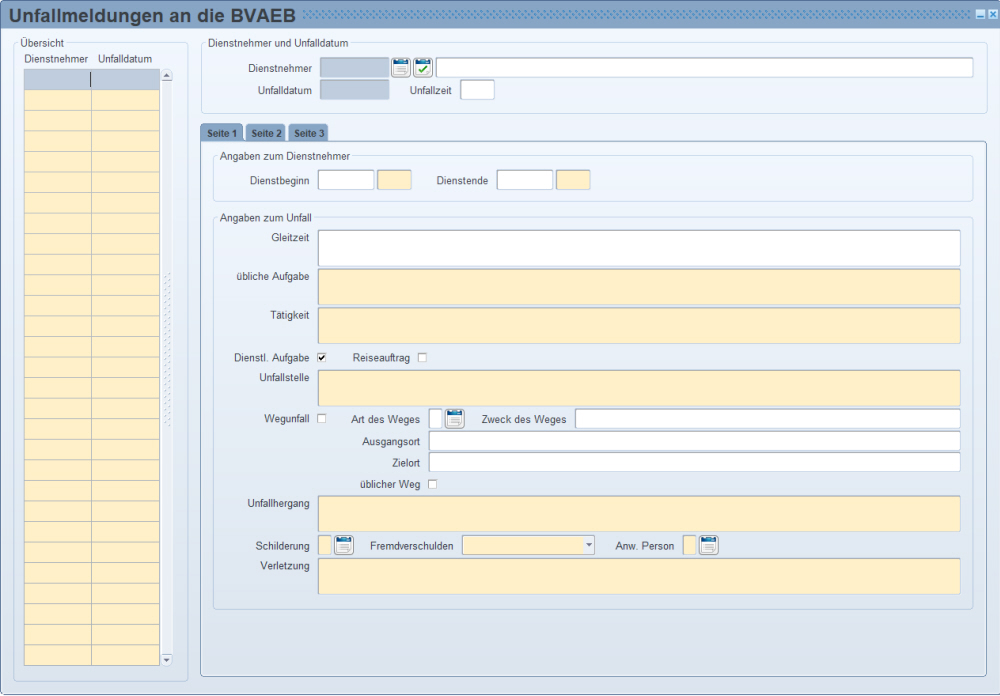Click the Art des Weges code field
The width and height of the screenshot is (1000, 696).
point(436,419)
